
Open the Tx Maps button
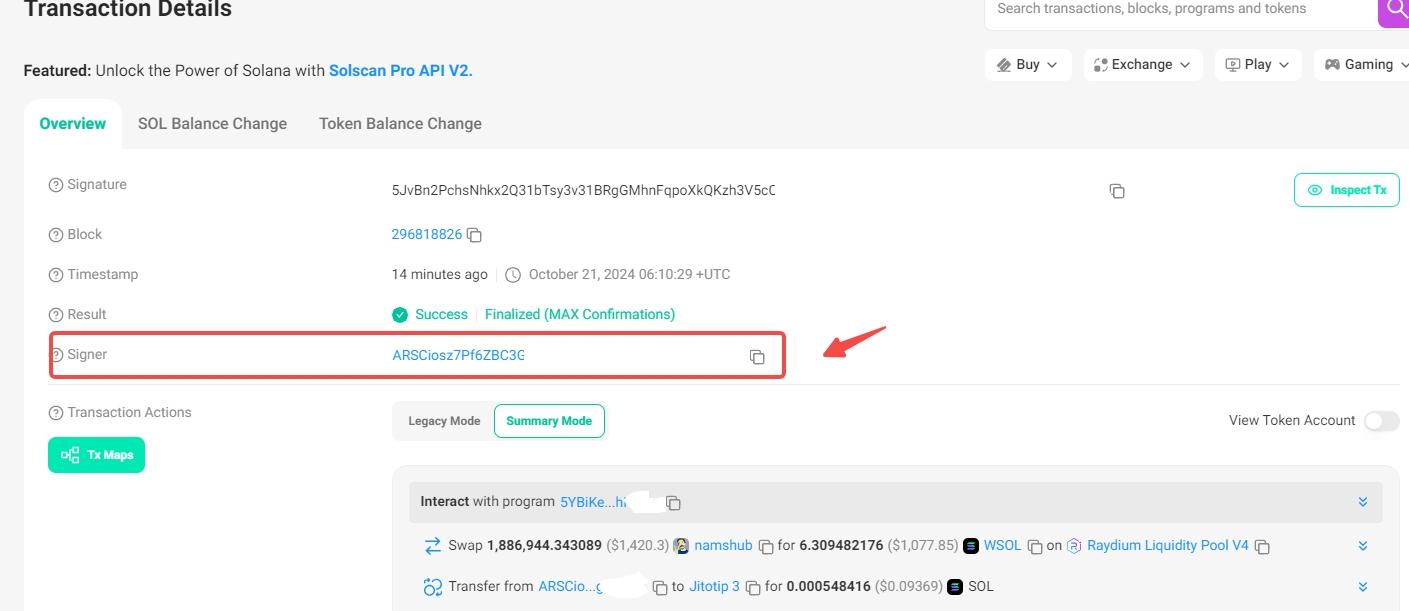coord(97,455)
